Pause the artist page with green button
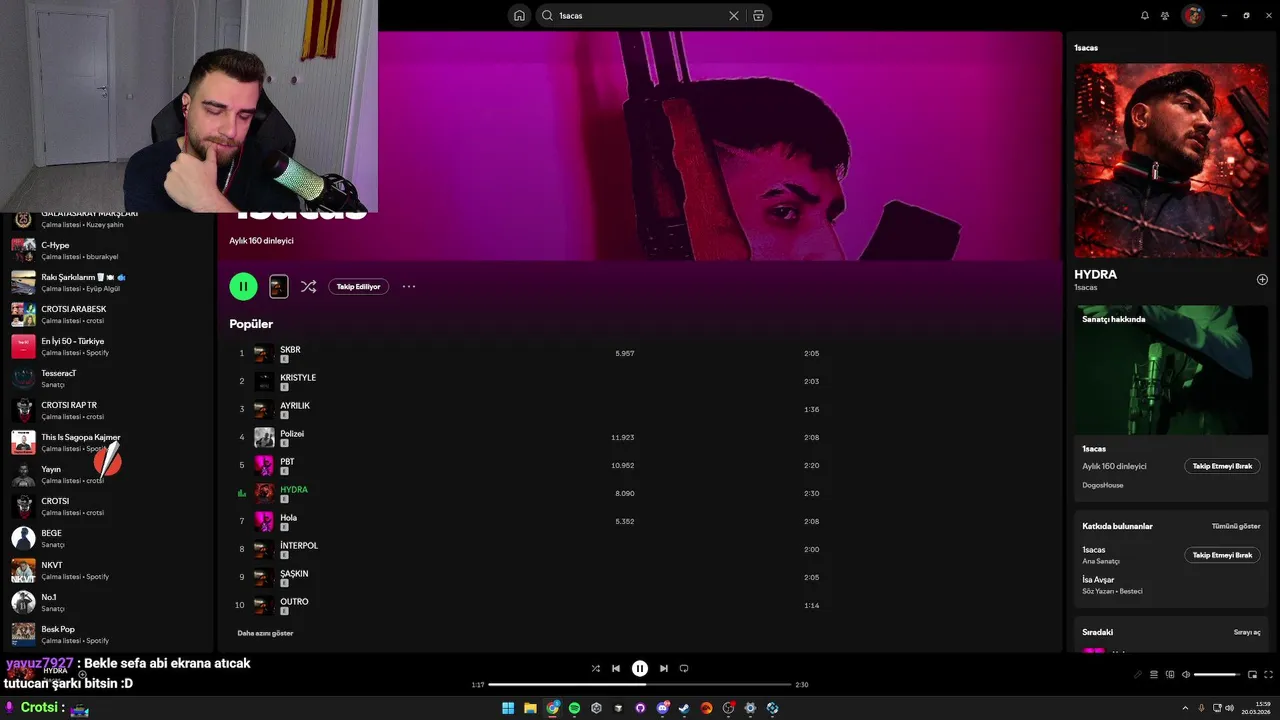Viewport: 1280px width, 720px height. click(243, 286)
